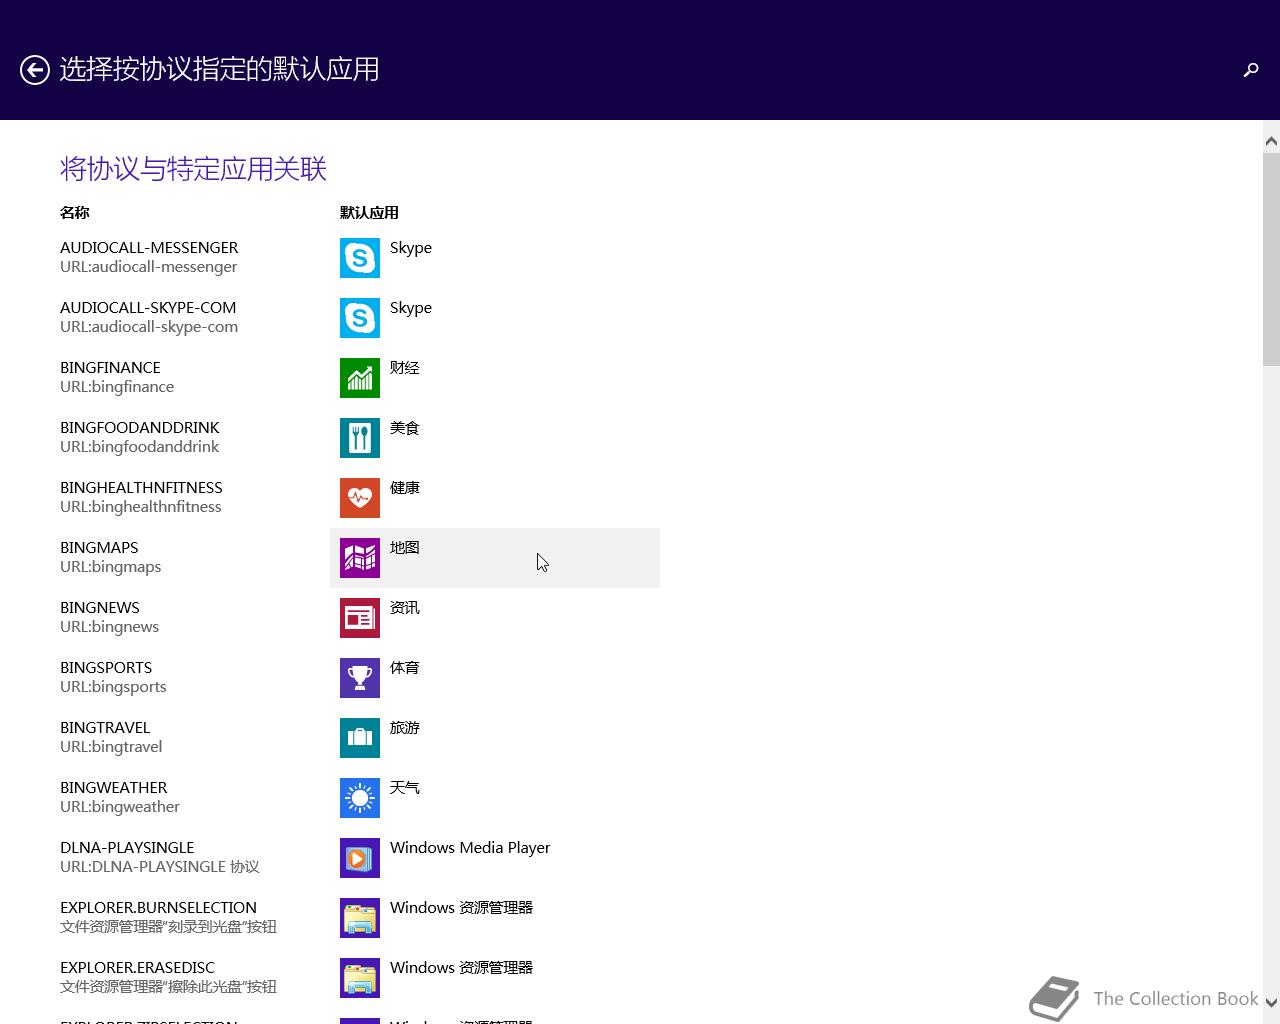The height and width of the screenshot is (1024, 1280).
Task: Click URL:bingweather description text
Action: click(x=120, y=807)
